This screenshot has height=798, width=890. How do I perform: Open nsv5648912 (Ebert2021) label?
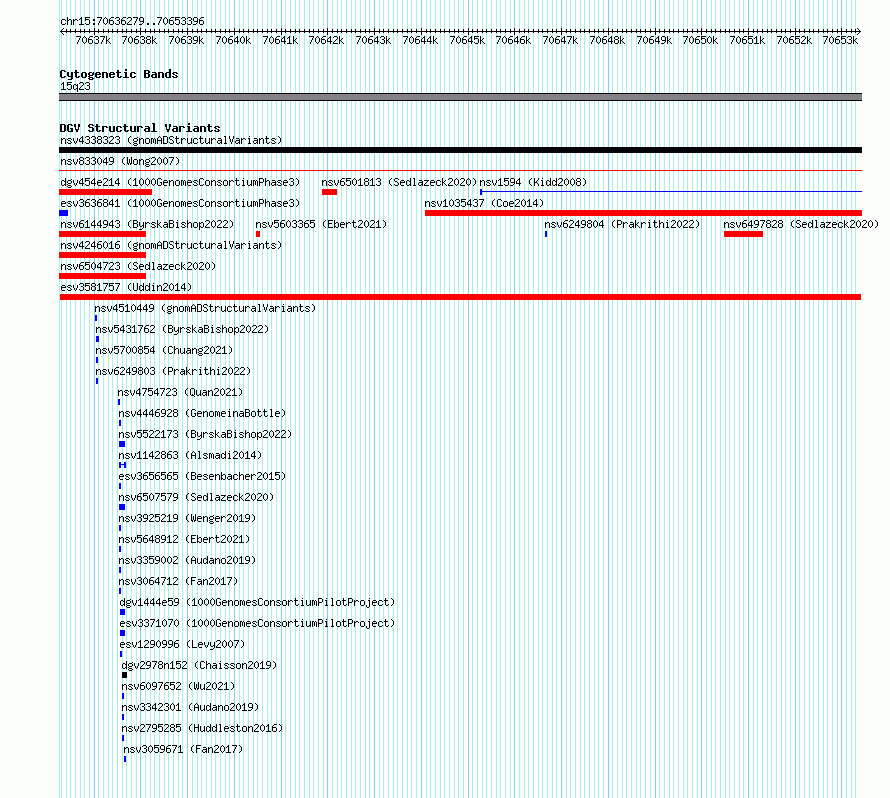[184, 539]
